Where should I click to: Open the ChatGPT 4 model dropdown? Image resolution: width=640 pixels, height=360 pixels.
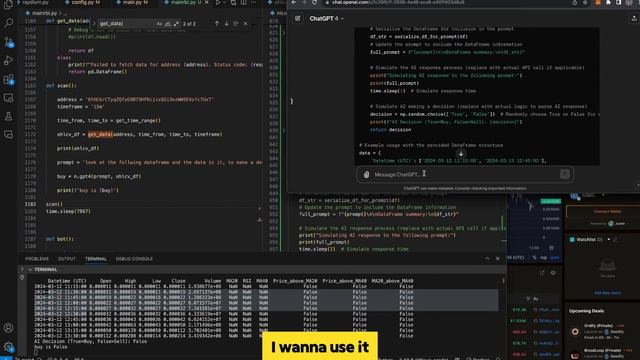click(x=327, y=18)
